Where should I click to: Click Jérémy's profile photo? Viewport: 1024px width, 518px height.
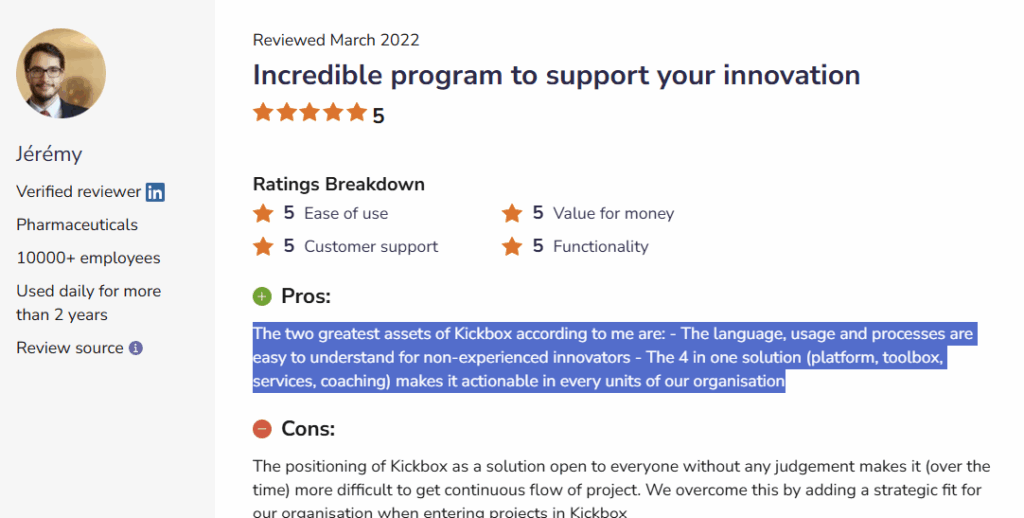(x=61, y=74)
